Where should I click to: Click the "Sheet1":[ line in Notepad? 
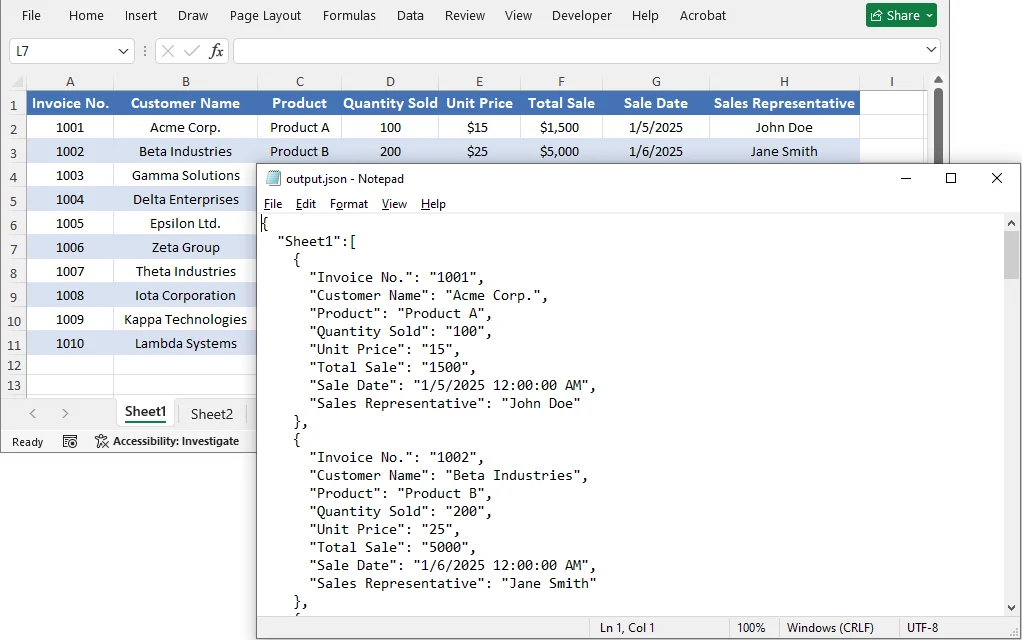pyautogui.click(x=317, y=241)
